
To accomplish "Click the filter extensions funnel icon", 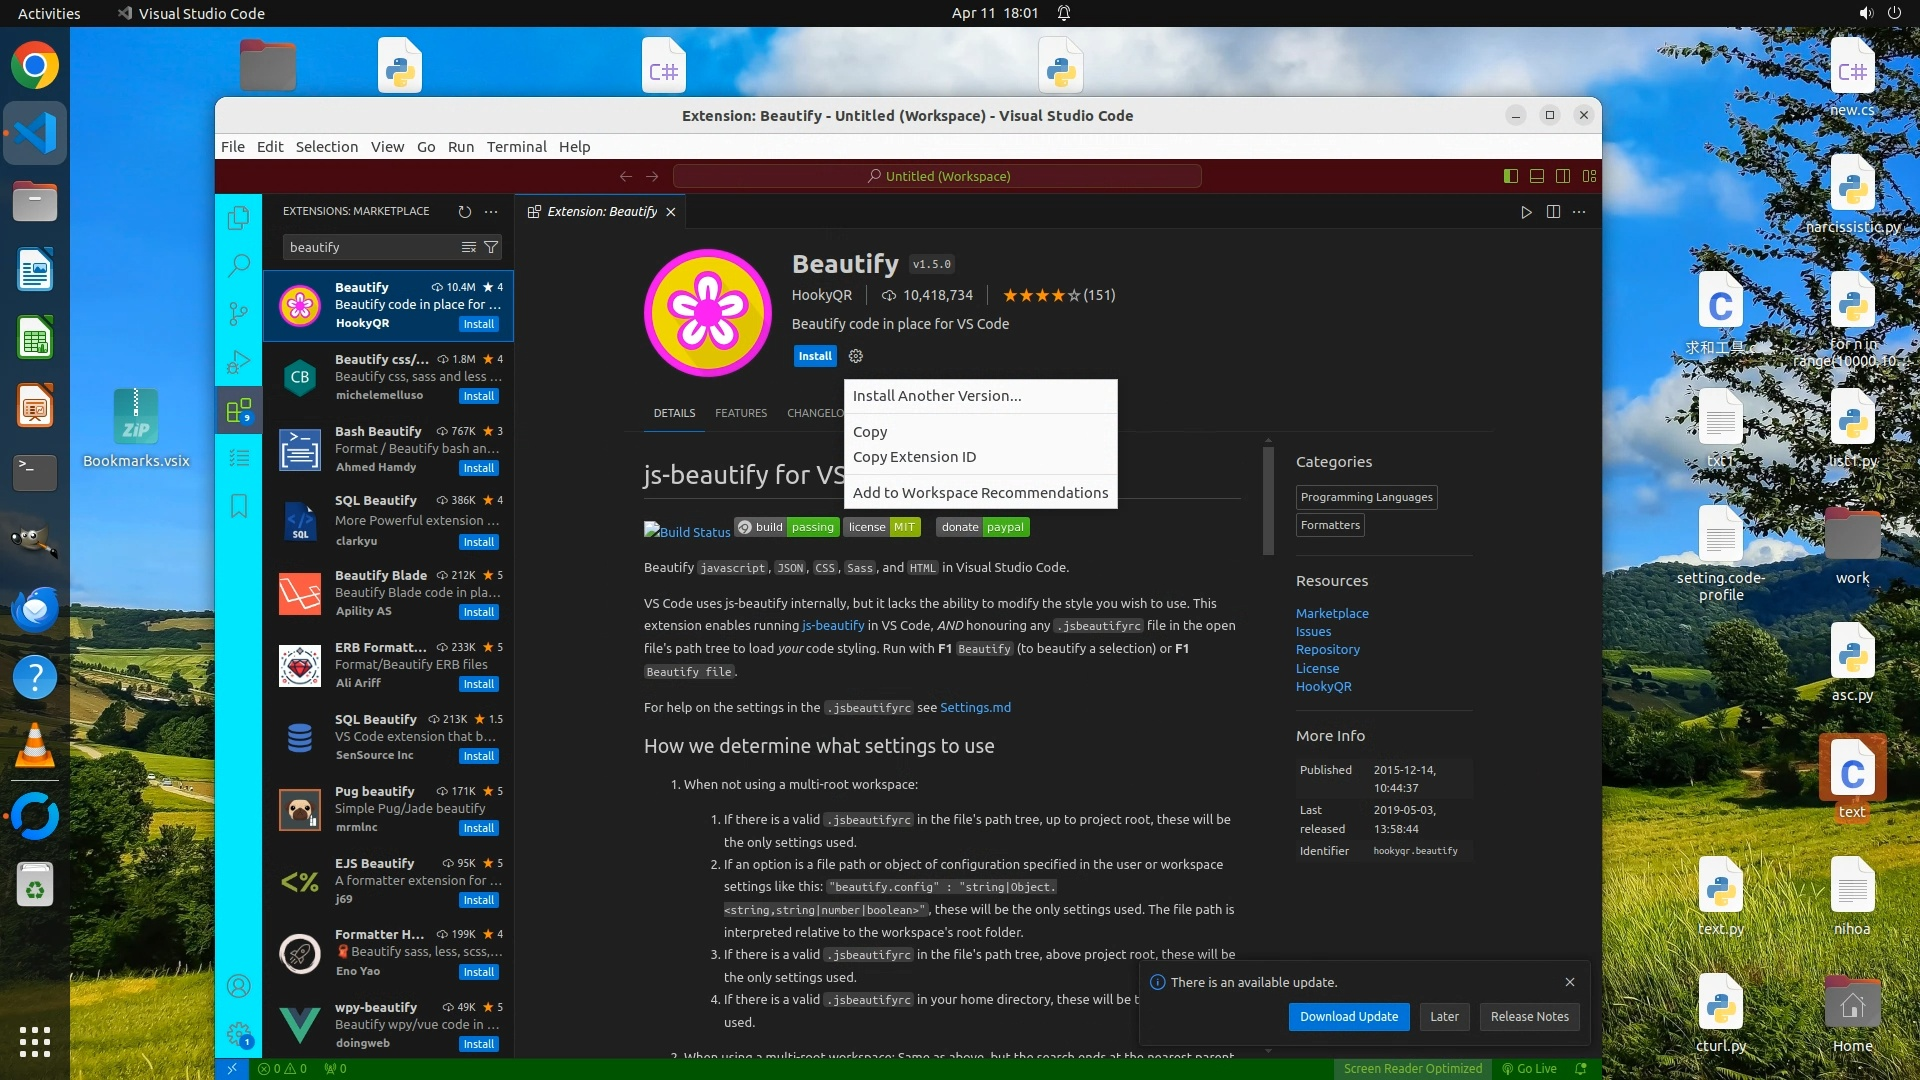I will [491, 247].
